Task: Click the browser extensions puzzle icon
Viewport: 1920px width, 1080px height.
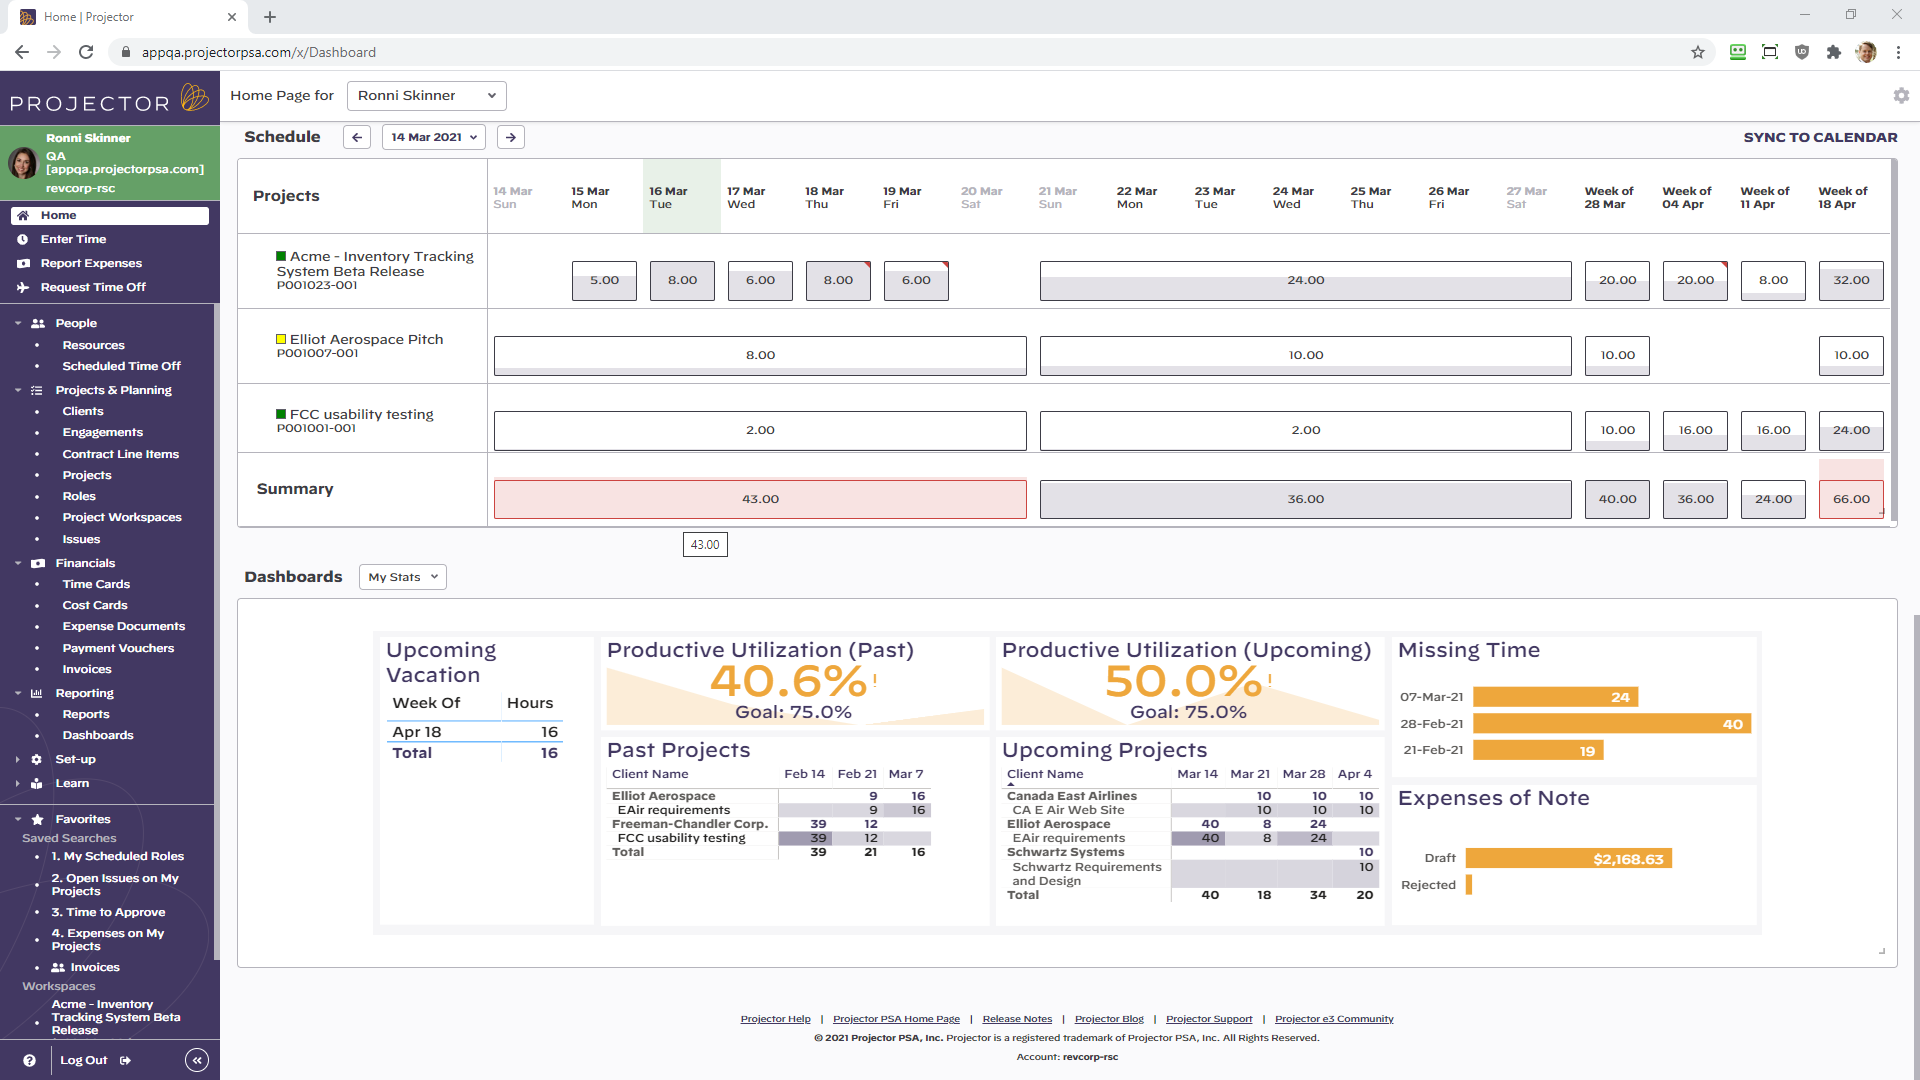Action: click(1833, 52)
